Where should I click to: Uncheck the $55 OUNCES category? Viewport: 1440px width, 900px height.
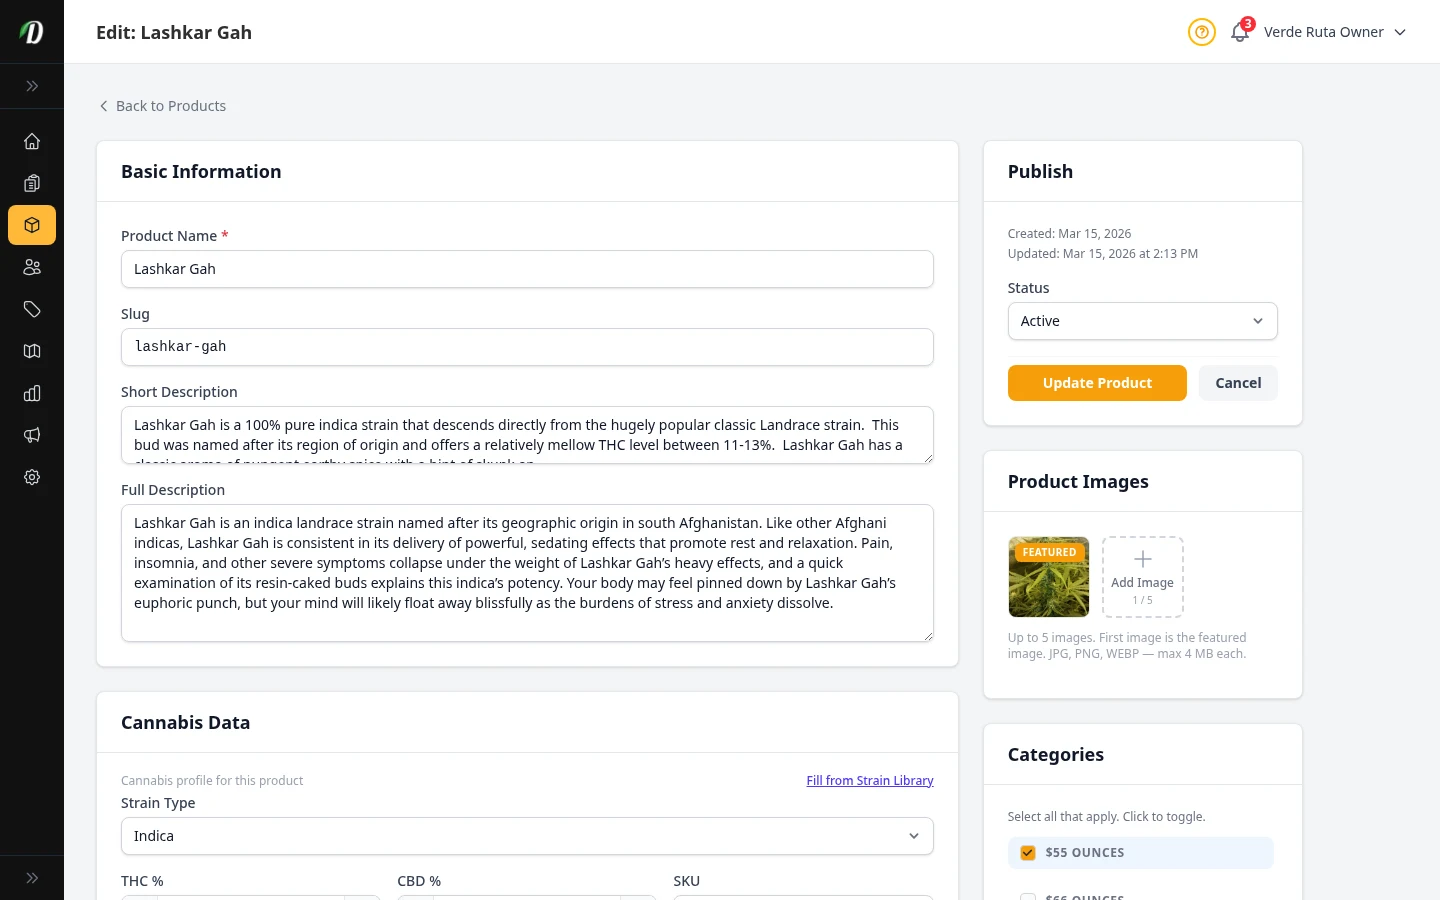1027,852
